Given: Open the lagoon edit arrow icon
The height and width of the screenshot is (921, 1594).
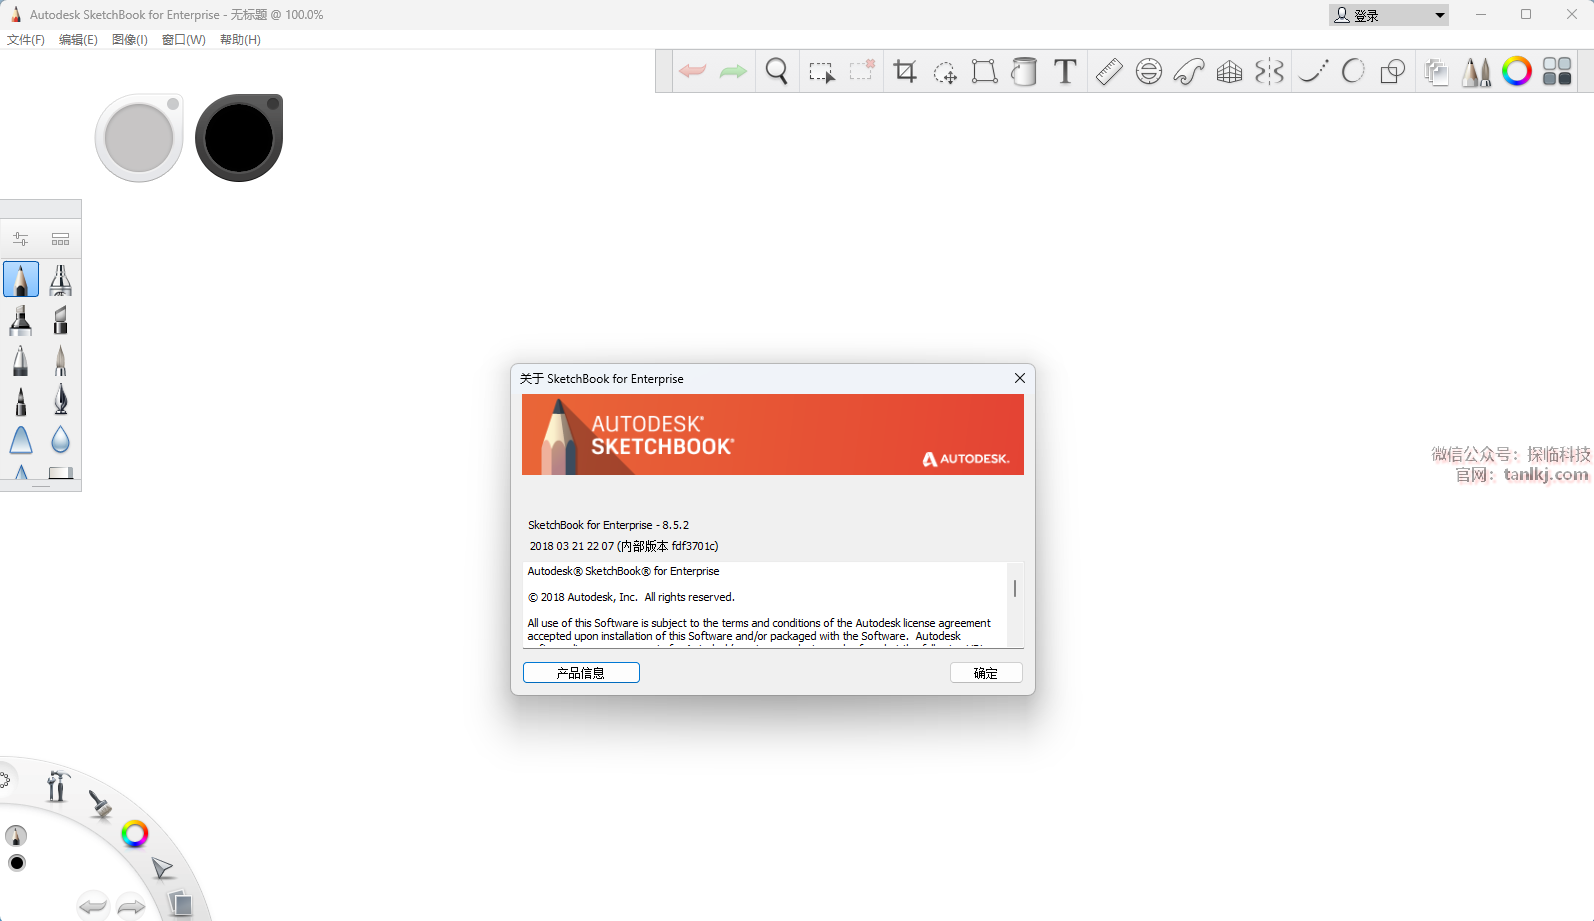Looking at the screenshot, I should click(x=162, y=868).
